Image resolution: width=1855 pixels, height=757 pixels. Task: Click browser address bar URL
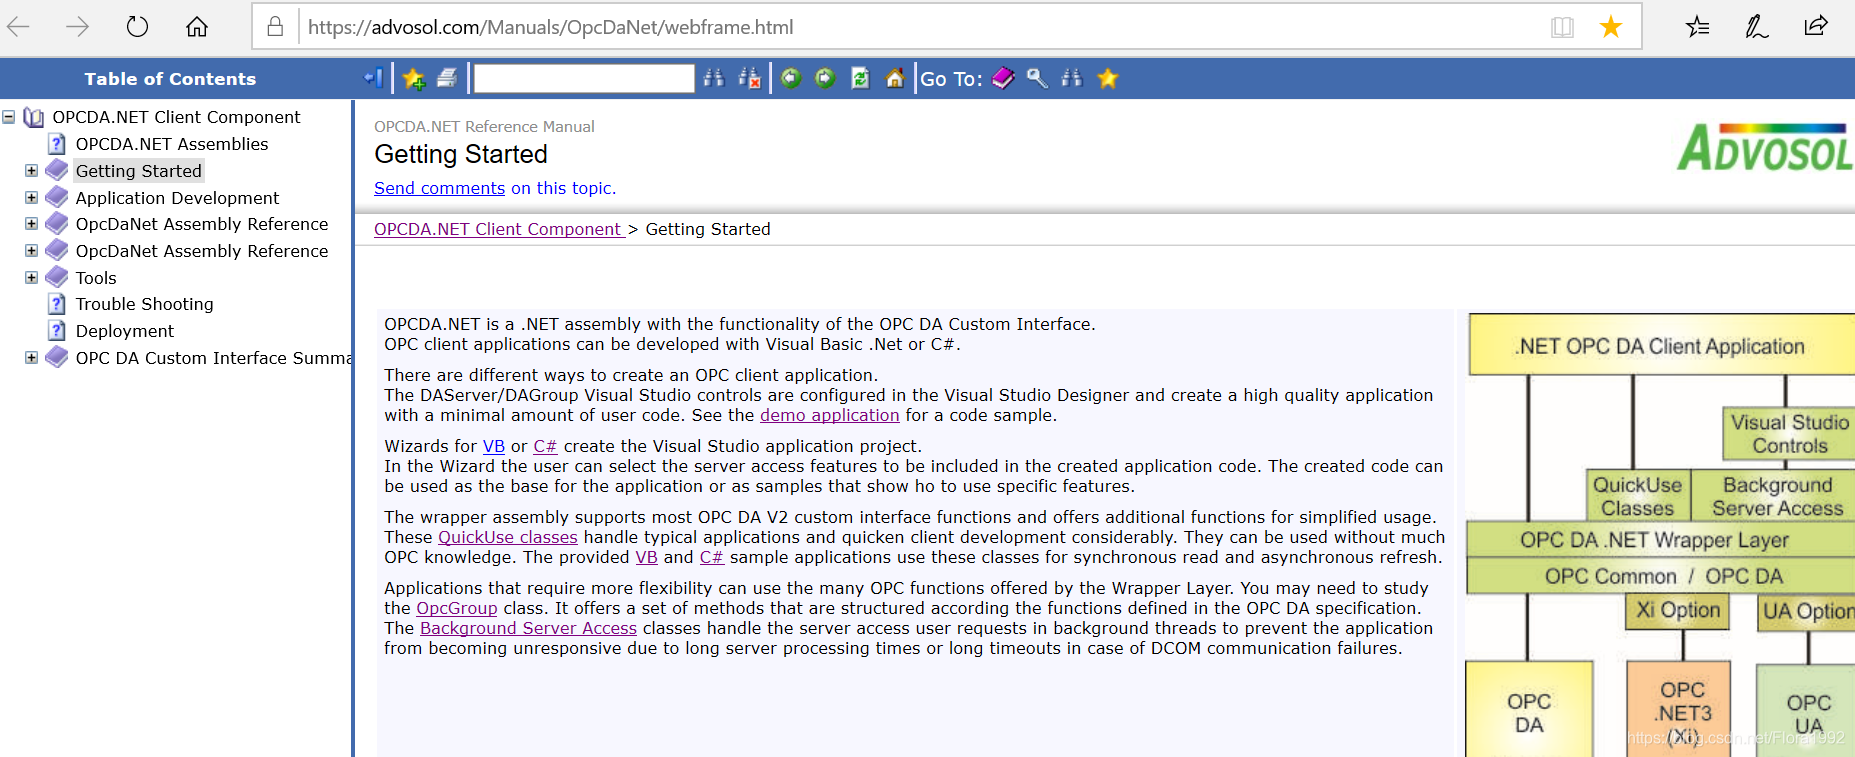(x=551, y=27)
